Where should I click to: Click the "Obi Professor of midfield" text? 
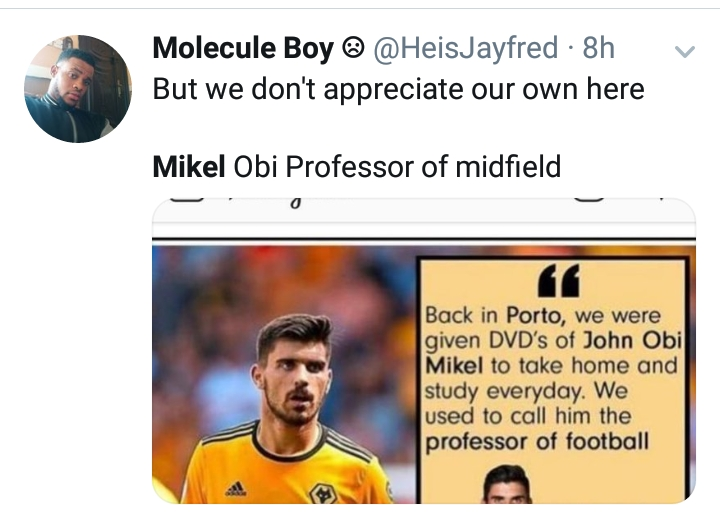[x=397, y=166]
